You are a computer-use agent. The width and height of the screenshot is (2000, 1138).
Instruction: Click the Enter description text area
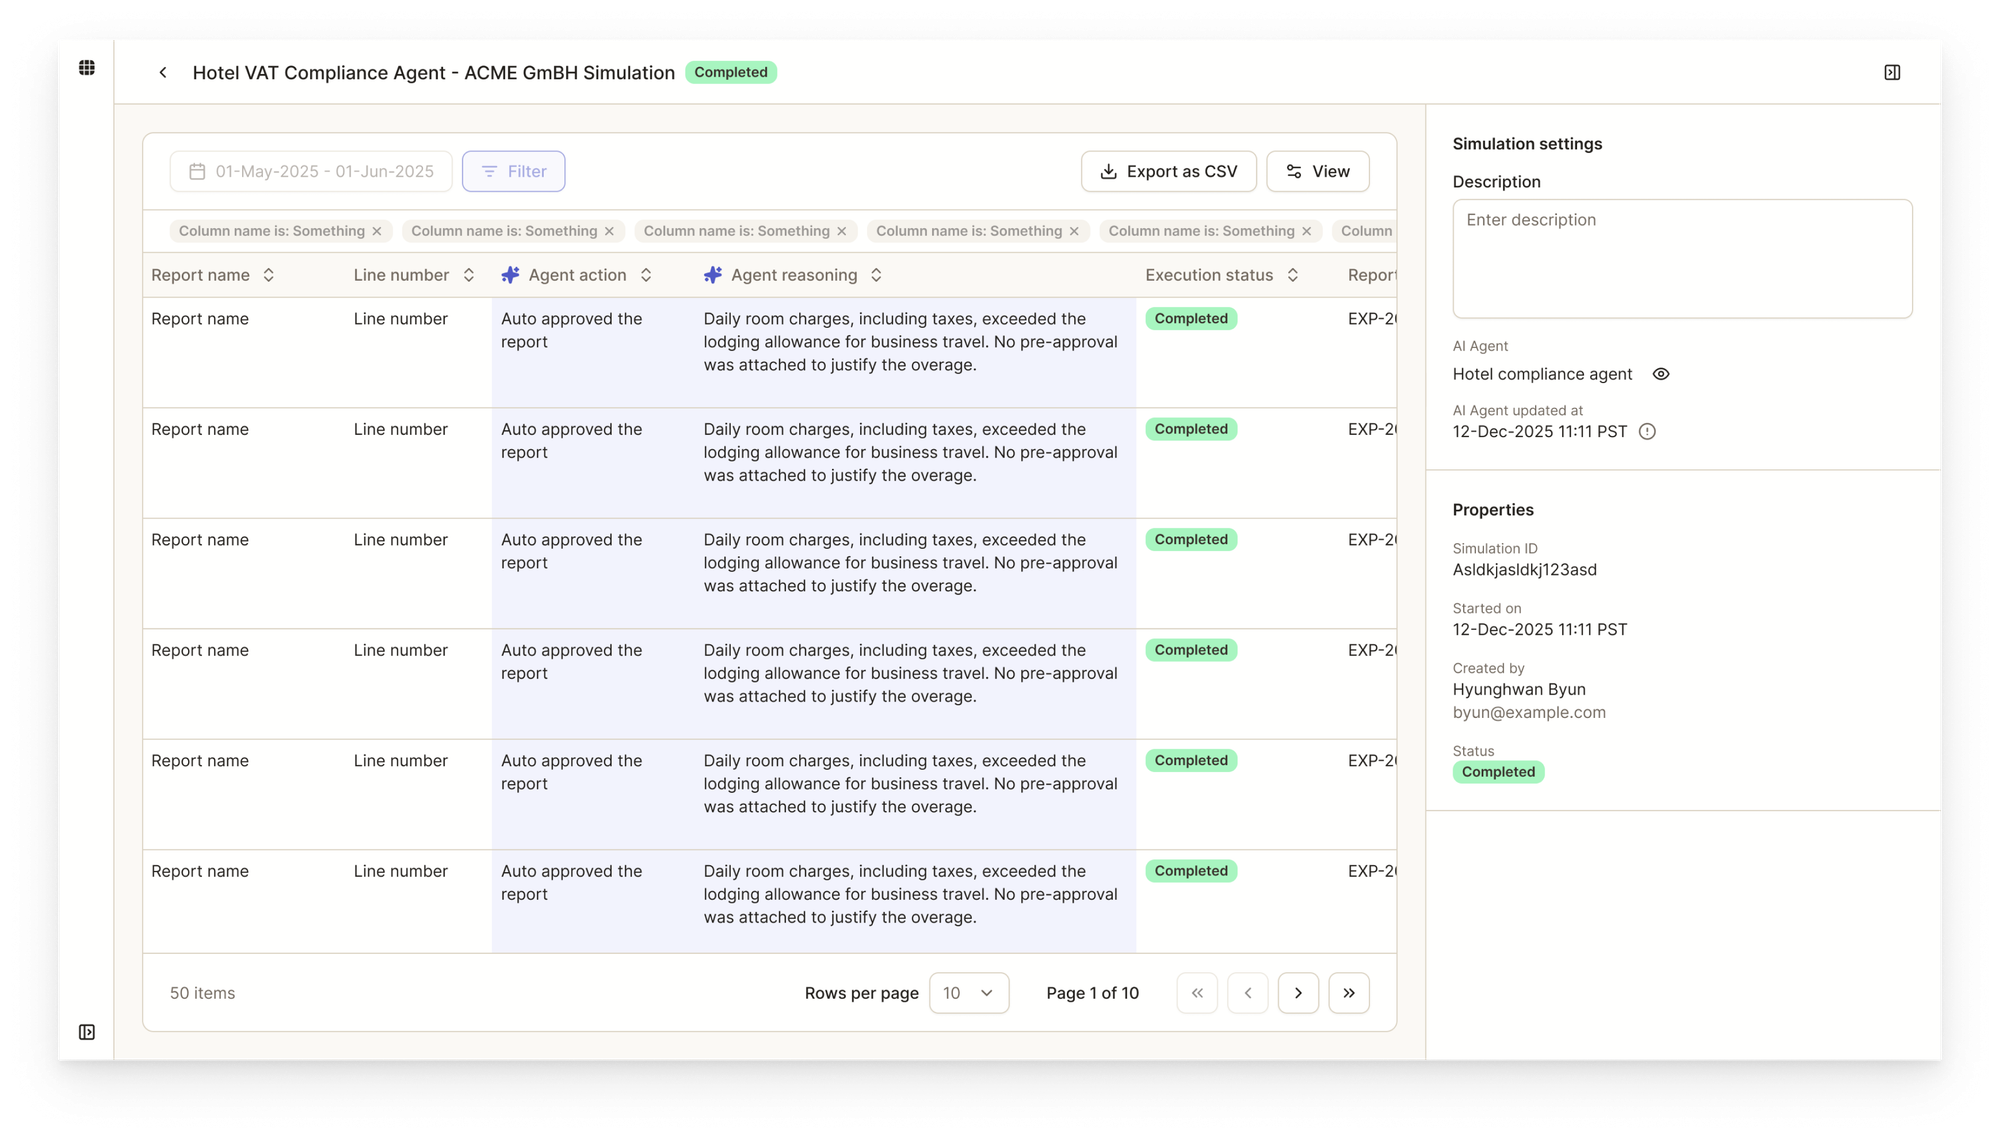pyautogui.click(x=1682, y=259)
